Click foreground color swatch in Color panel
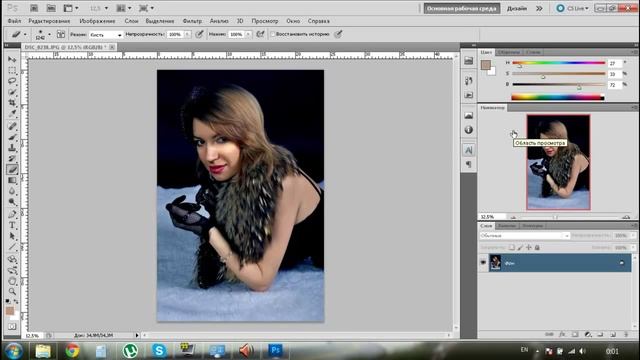The image size is (640, 360). 485,65
